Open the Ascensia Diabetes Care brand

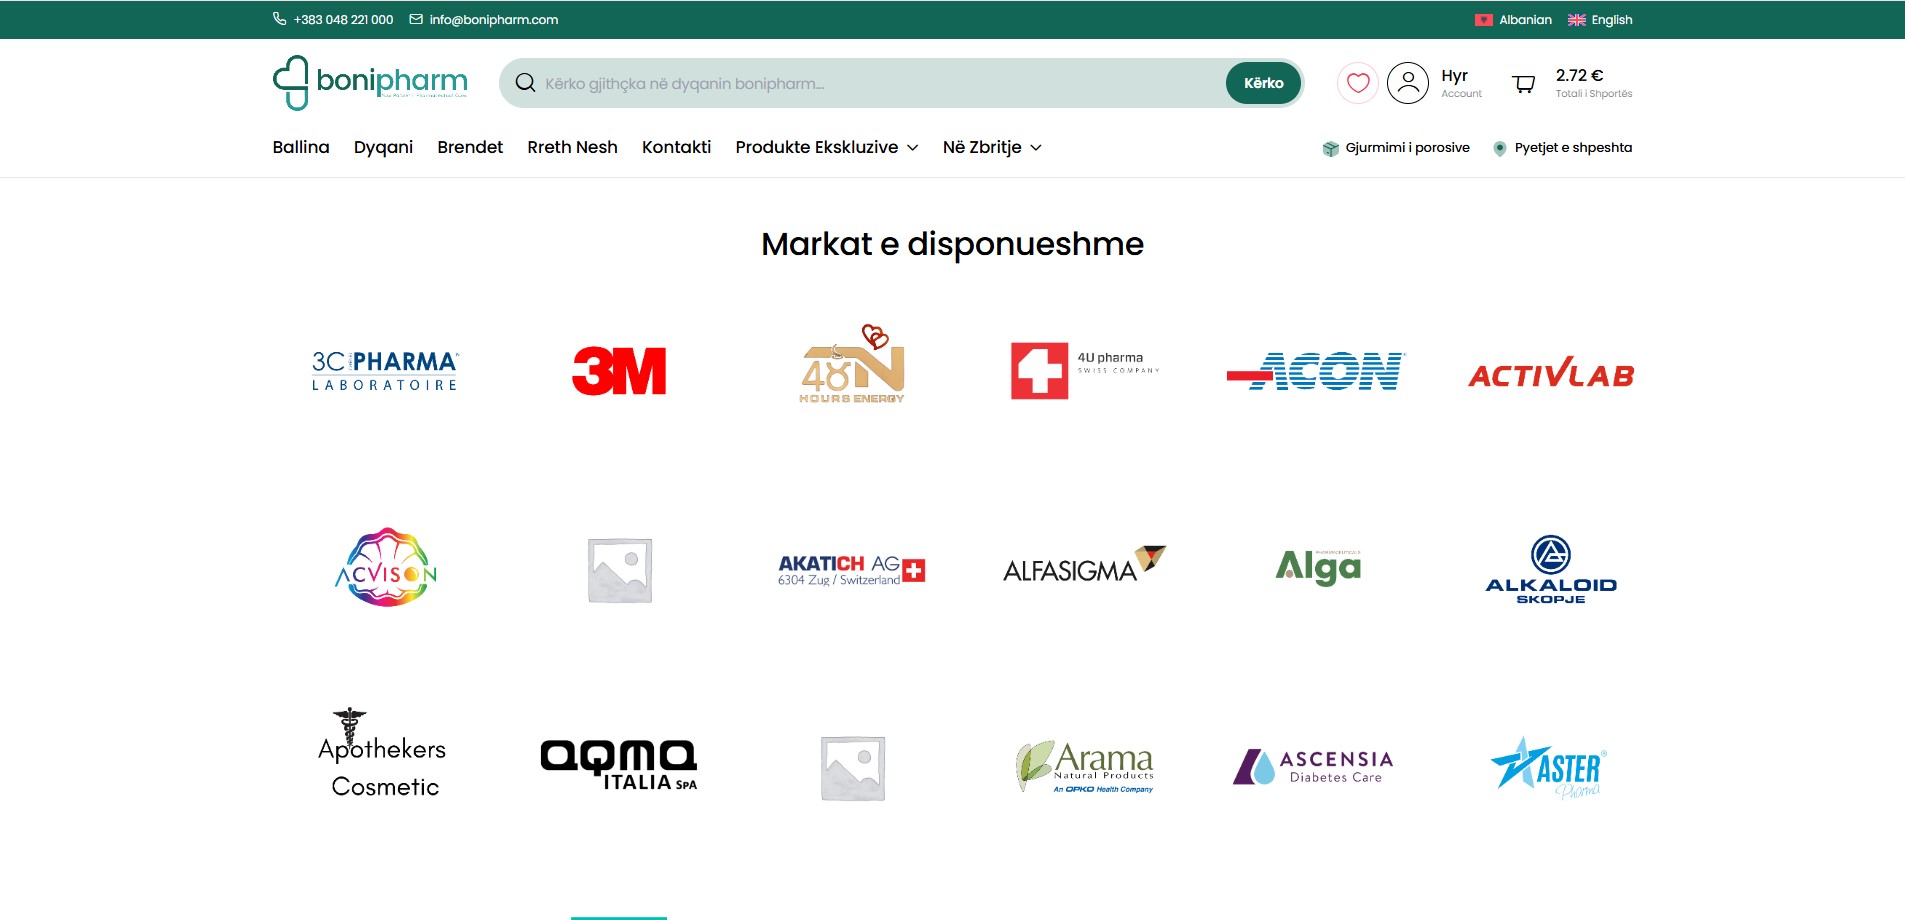[1314, 767]
